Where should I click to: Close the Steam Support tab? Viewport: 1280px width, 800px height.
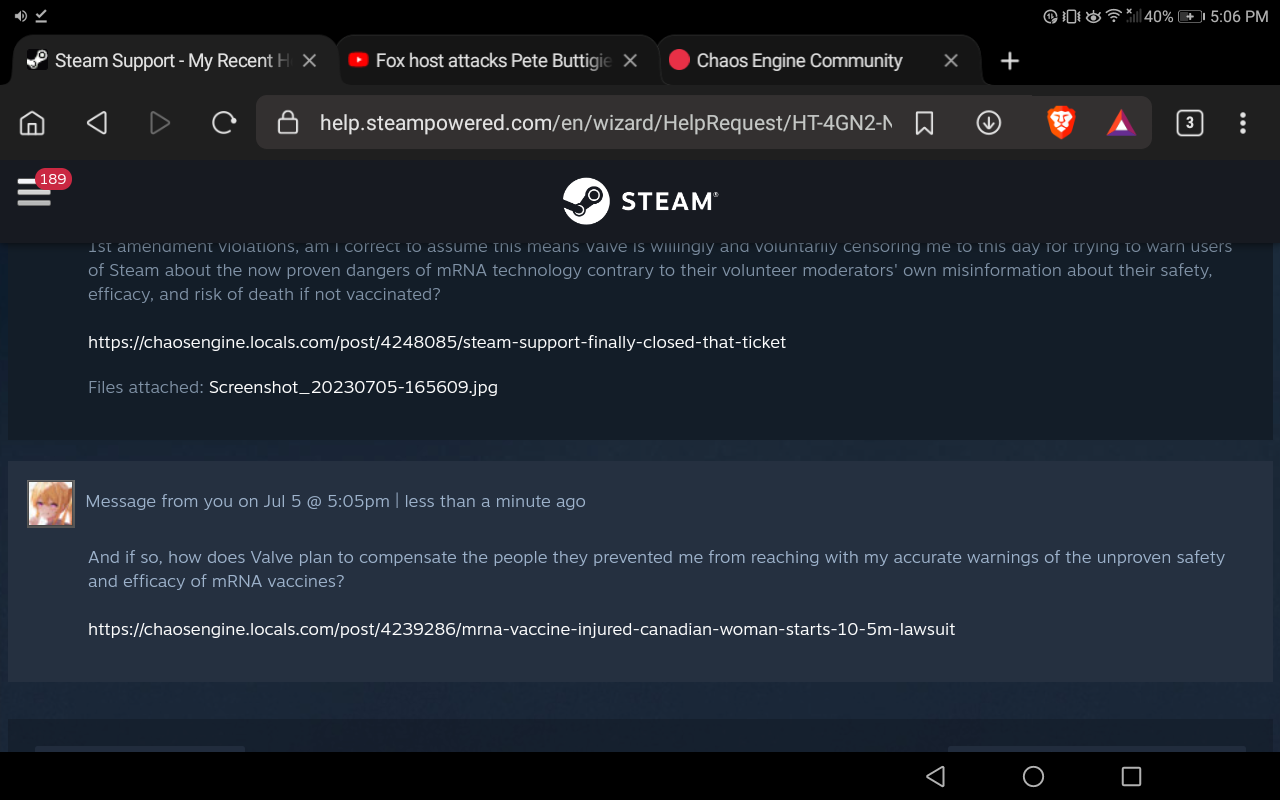310,61
